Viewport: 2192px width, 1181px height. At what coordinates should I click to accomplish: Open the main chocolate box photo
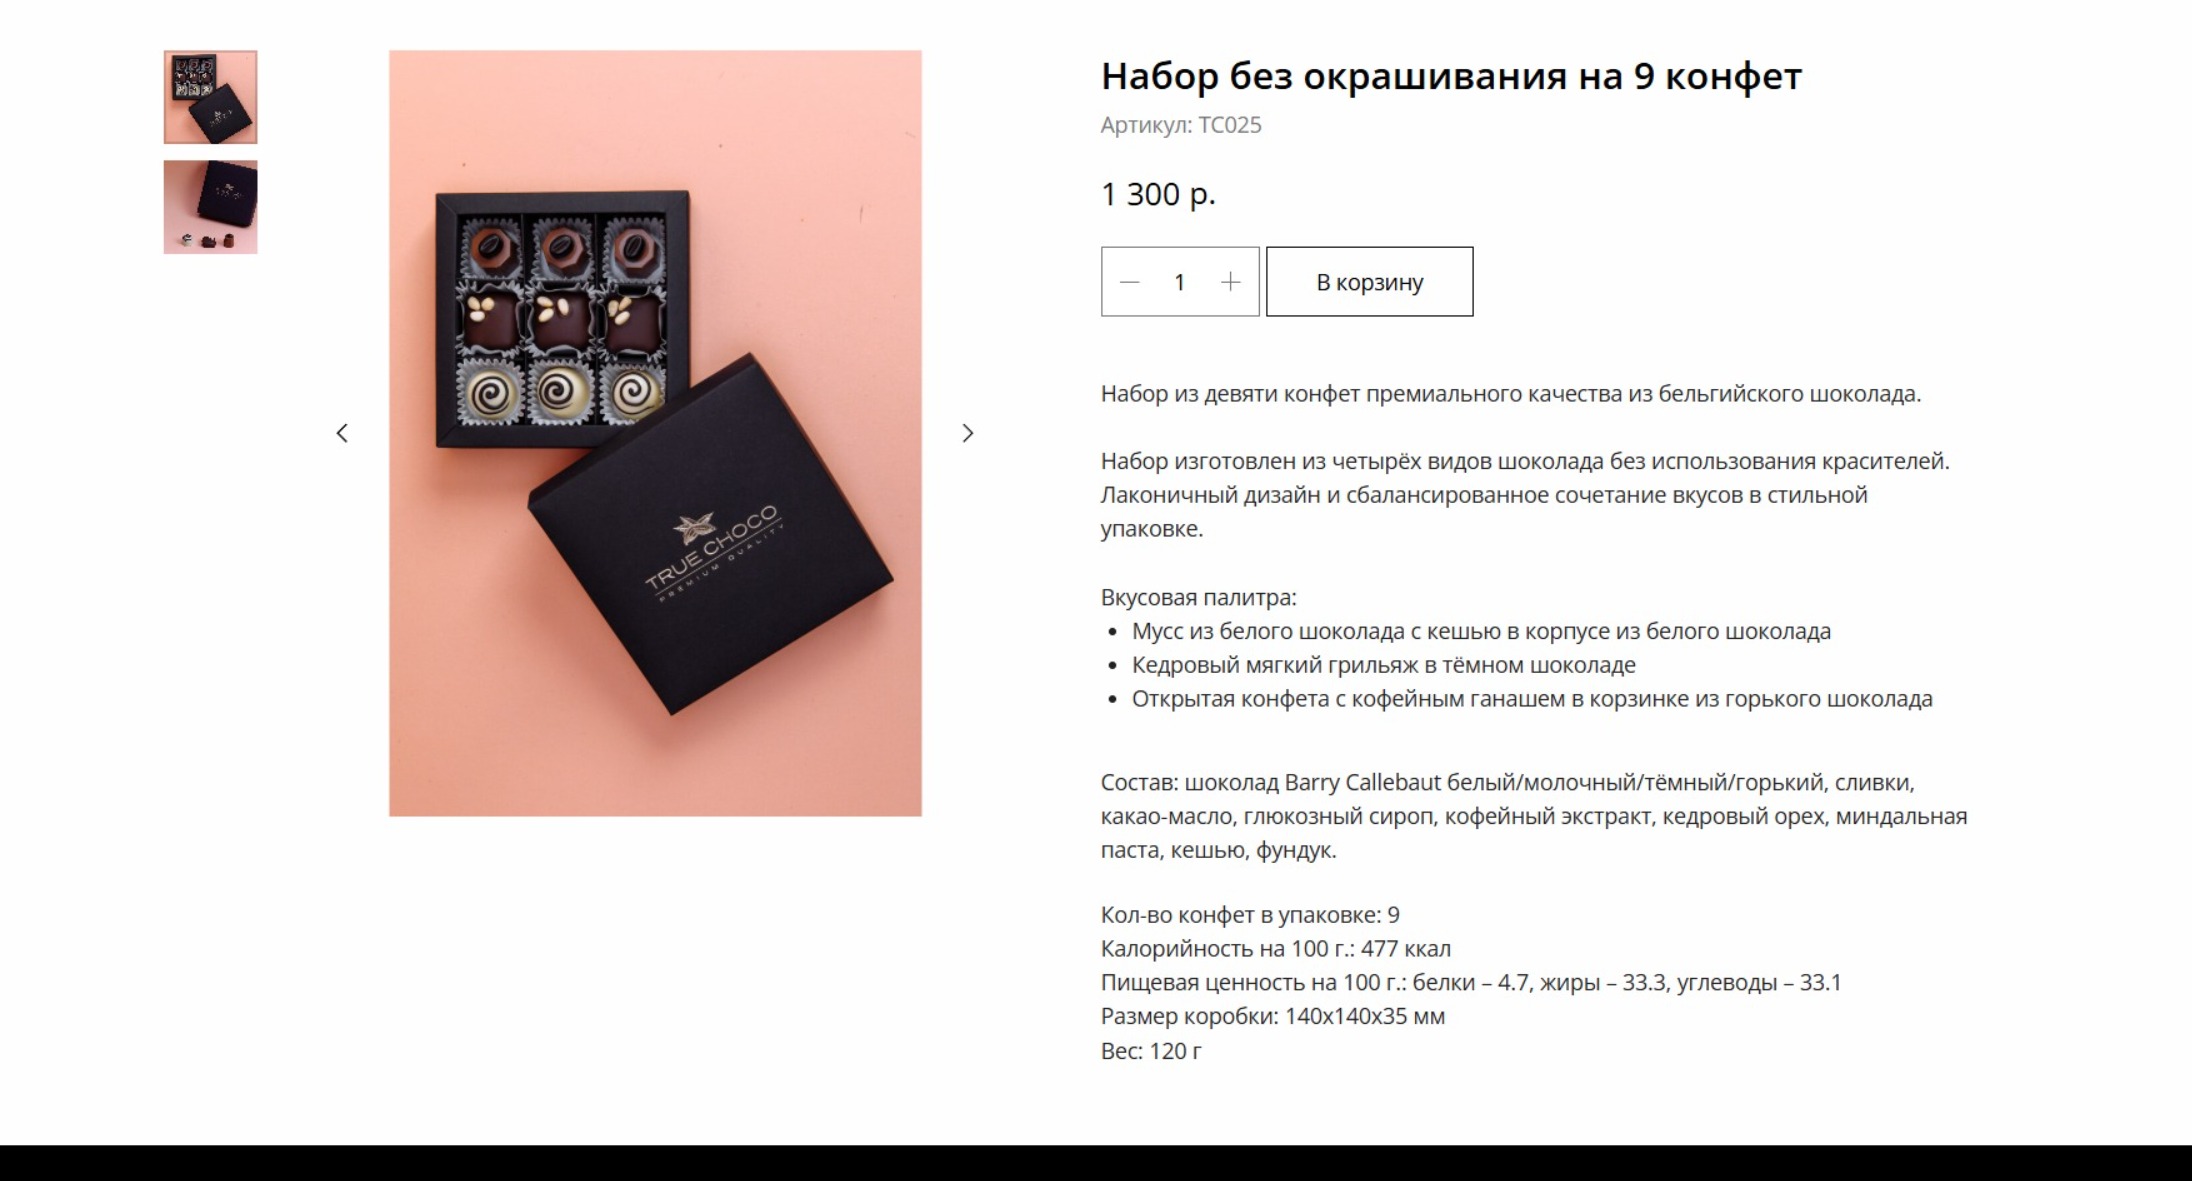point(655,433)
